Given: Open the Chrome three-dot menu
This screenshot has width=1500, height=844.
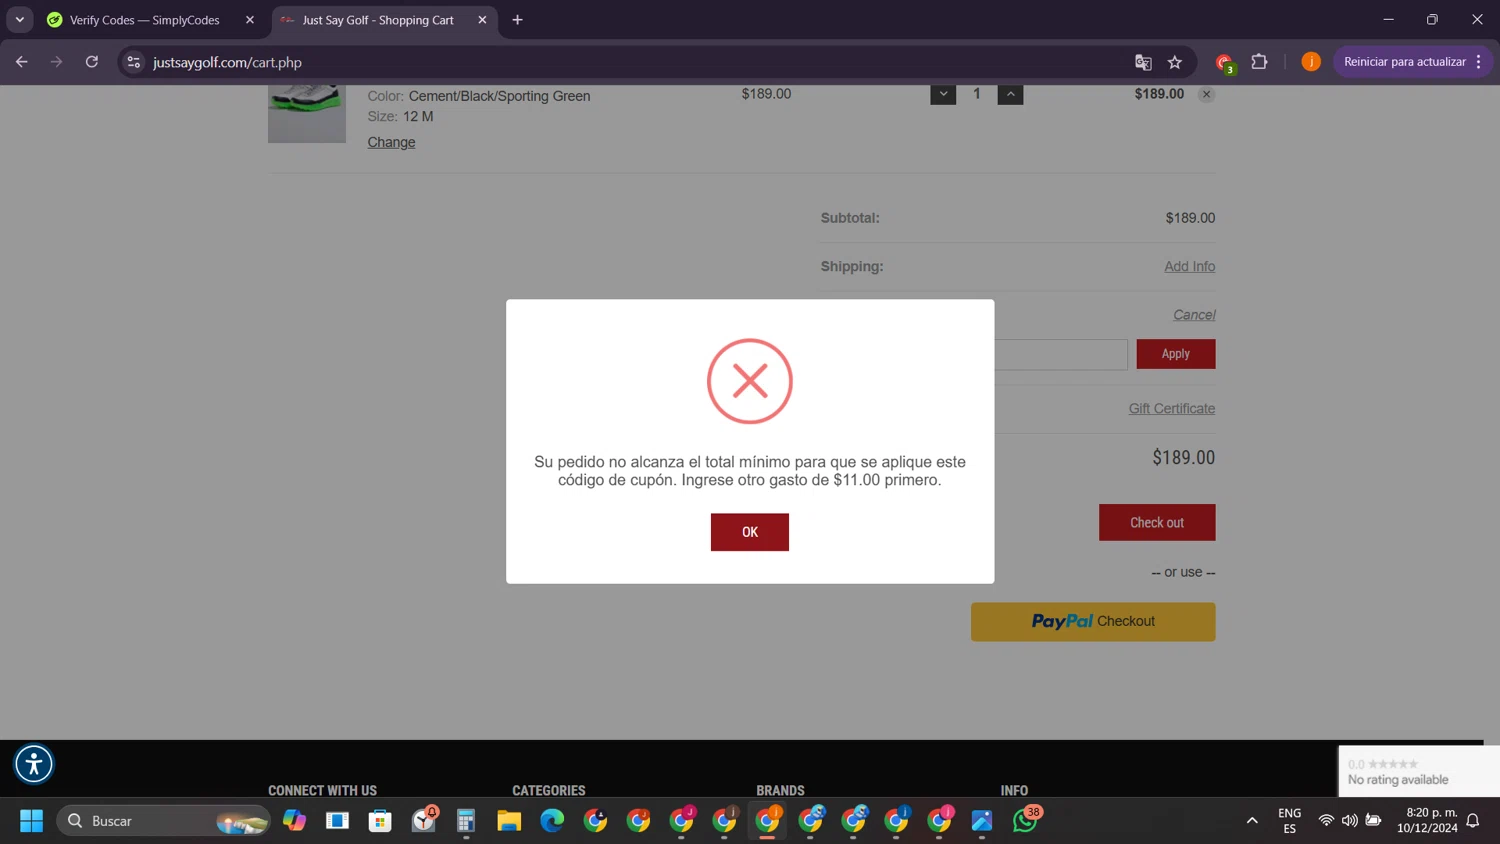Looking at the screenshot, I should [x=1478, y=62].
